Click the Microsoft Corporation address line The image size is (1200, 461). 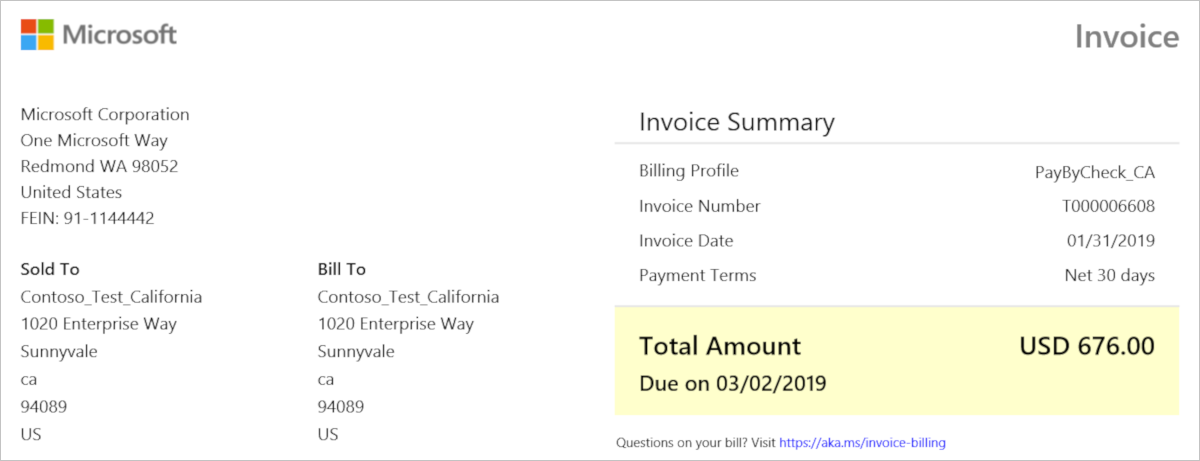[105, 114]
